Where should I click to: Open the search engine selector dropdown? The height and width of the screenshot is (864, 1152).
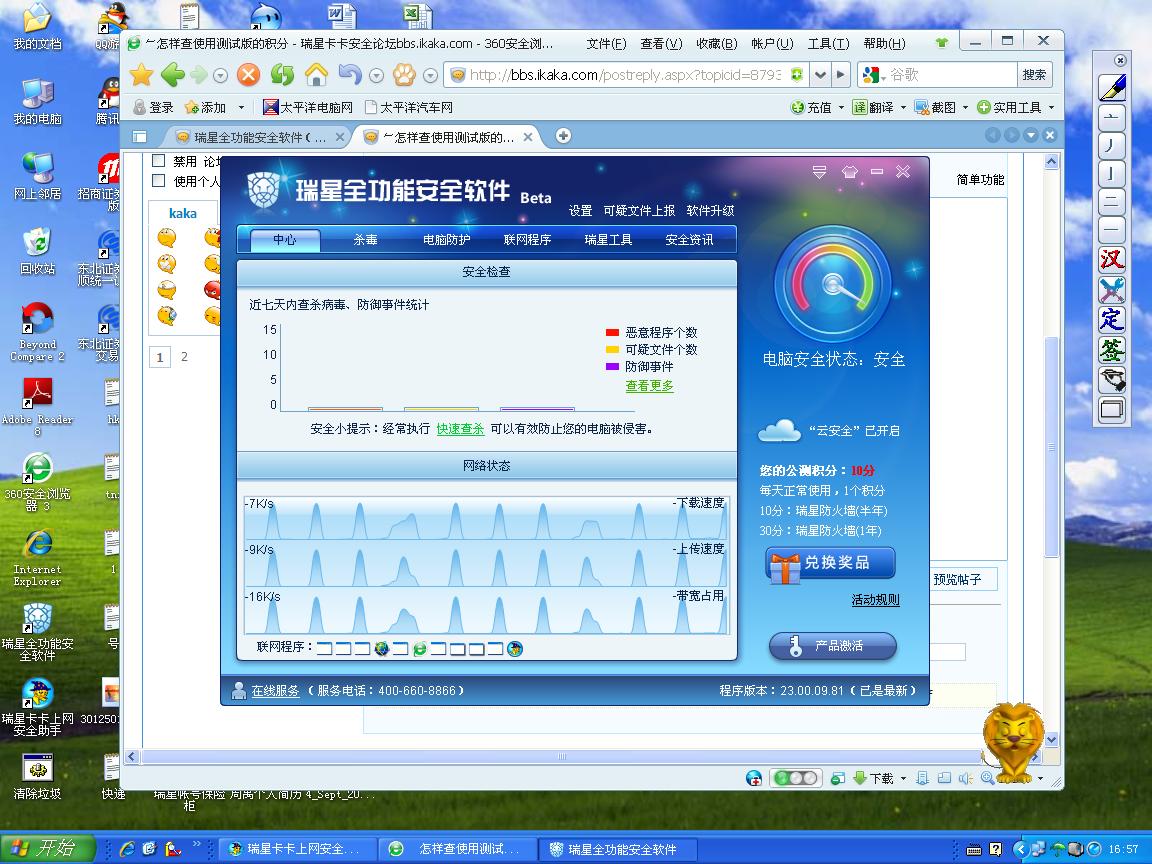click(x=883, y=76)
